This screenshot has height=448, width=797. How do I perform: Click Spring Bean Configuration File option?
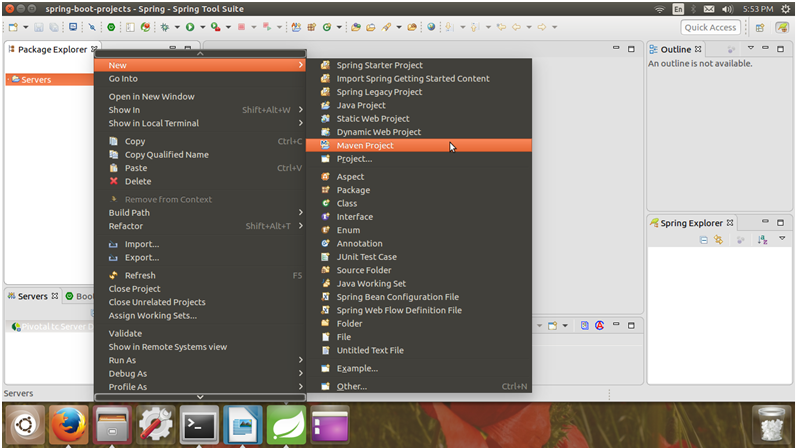click(x=397, y=297)
